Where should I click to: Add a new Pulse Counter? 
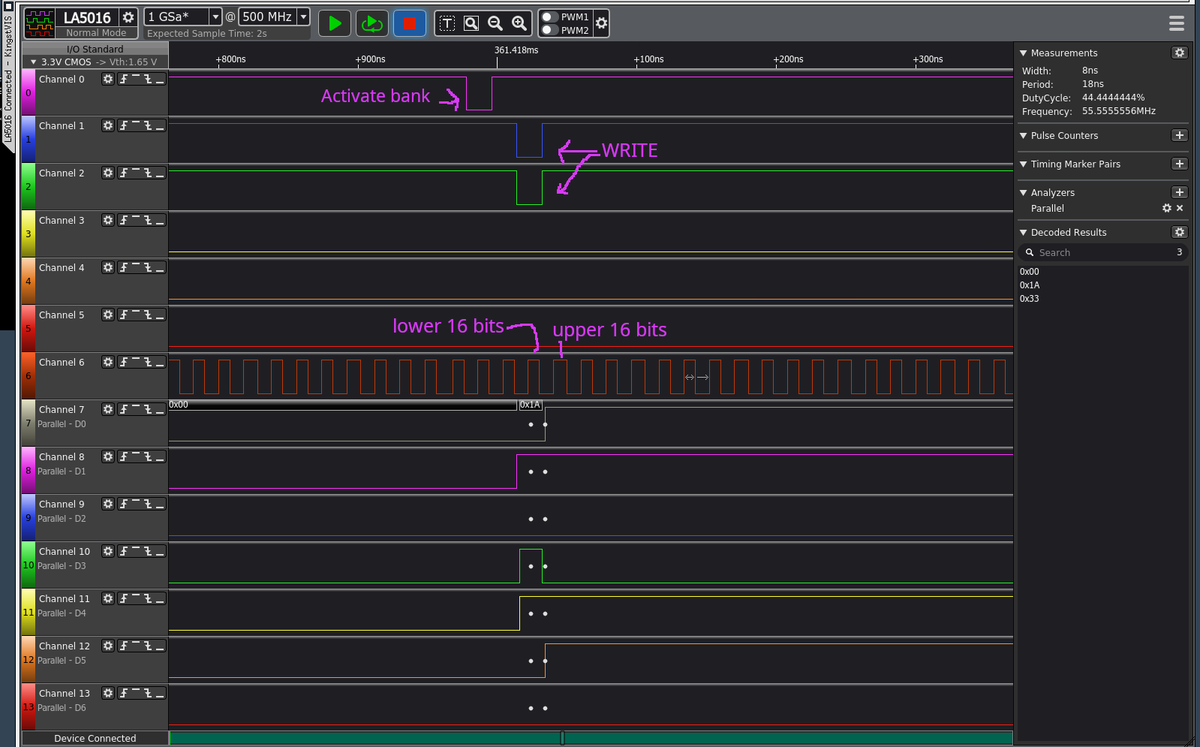[x=1180, y=134]
